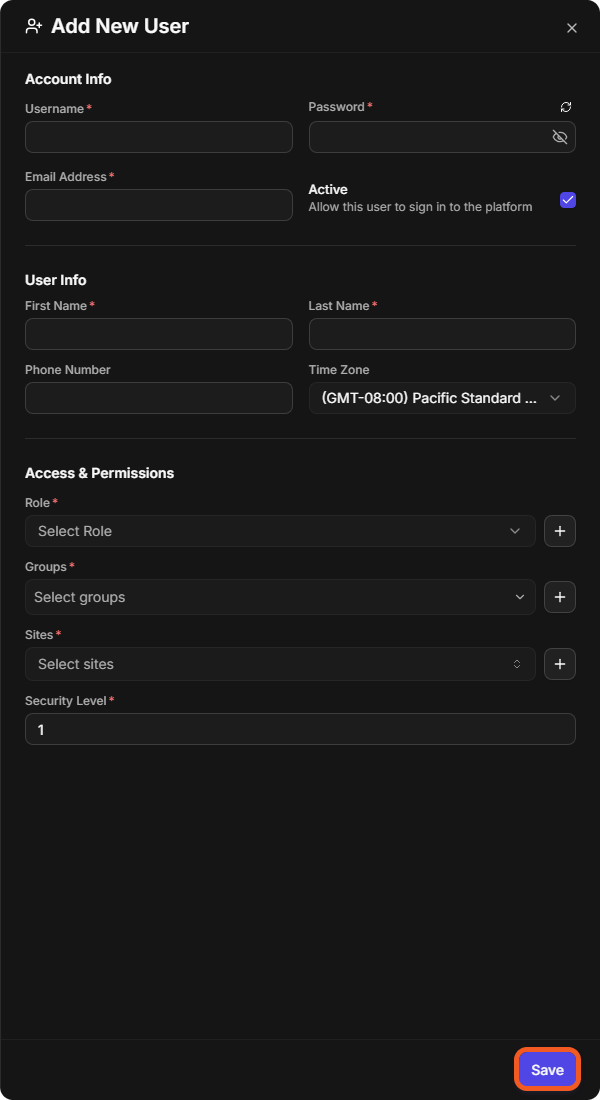This screenshot has width=600, height=1100.
Task: Uncheck the Active checkbox
Action: point(568,200)
